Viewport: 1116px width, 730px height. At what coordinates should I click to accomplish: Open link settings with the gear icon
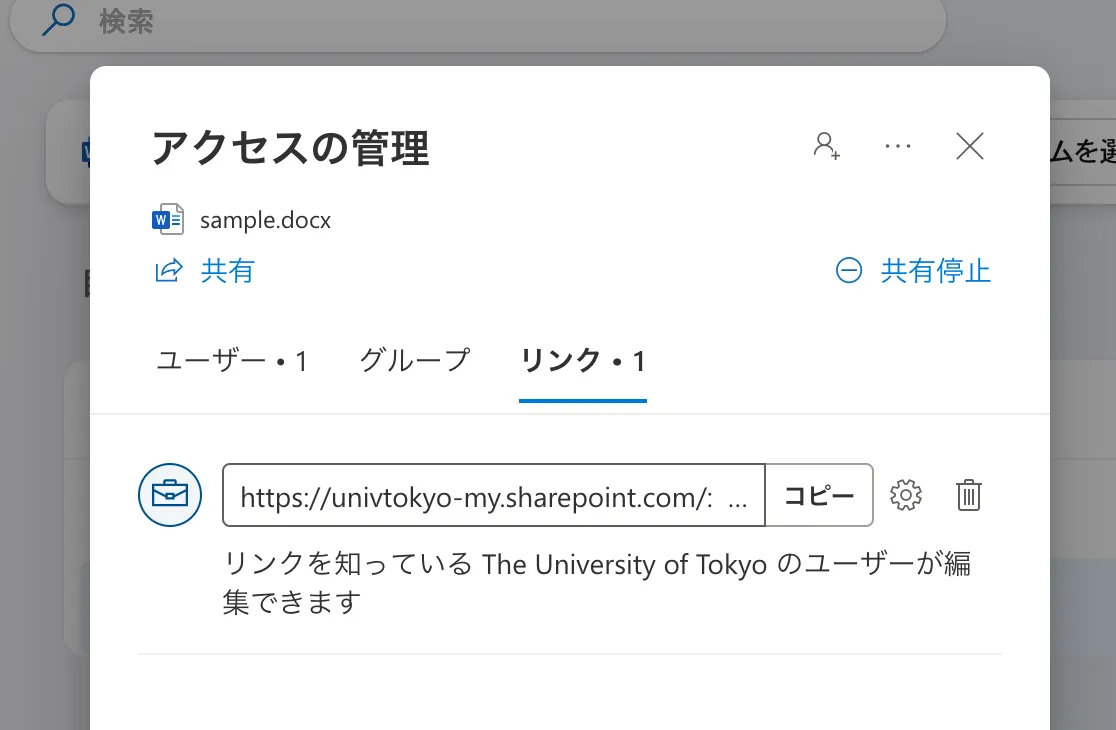tap(905, 495)
